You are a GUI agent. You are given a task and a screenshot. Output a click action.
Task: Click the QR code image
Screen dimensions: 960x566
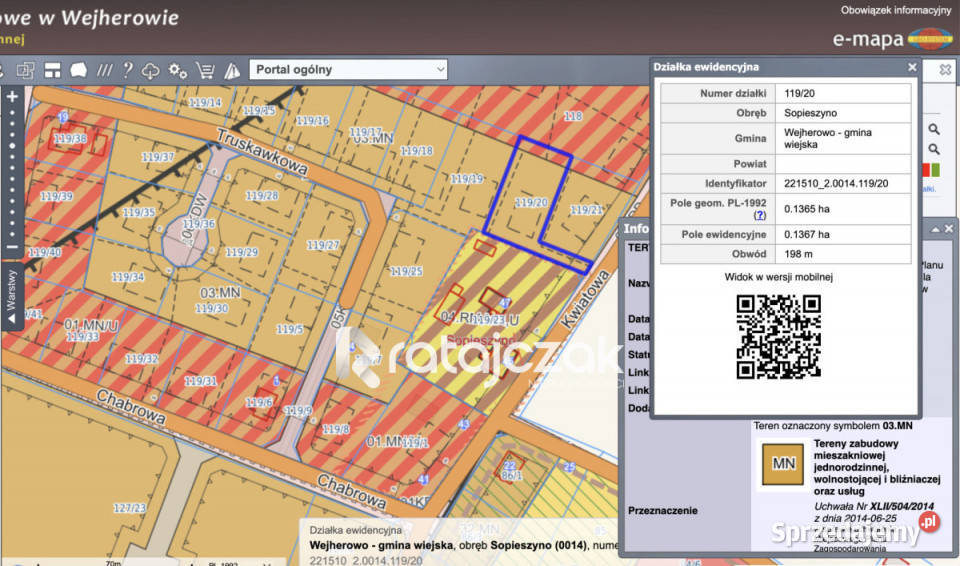779,337
